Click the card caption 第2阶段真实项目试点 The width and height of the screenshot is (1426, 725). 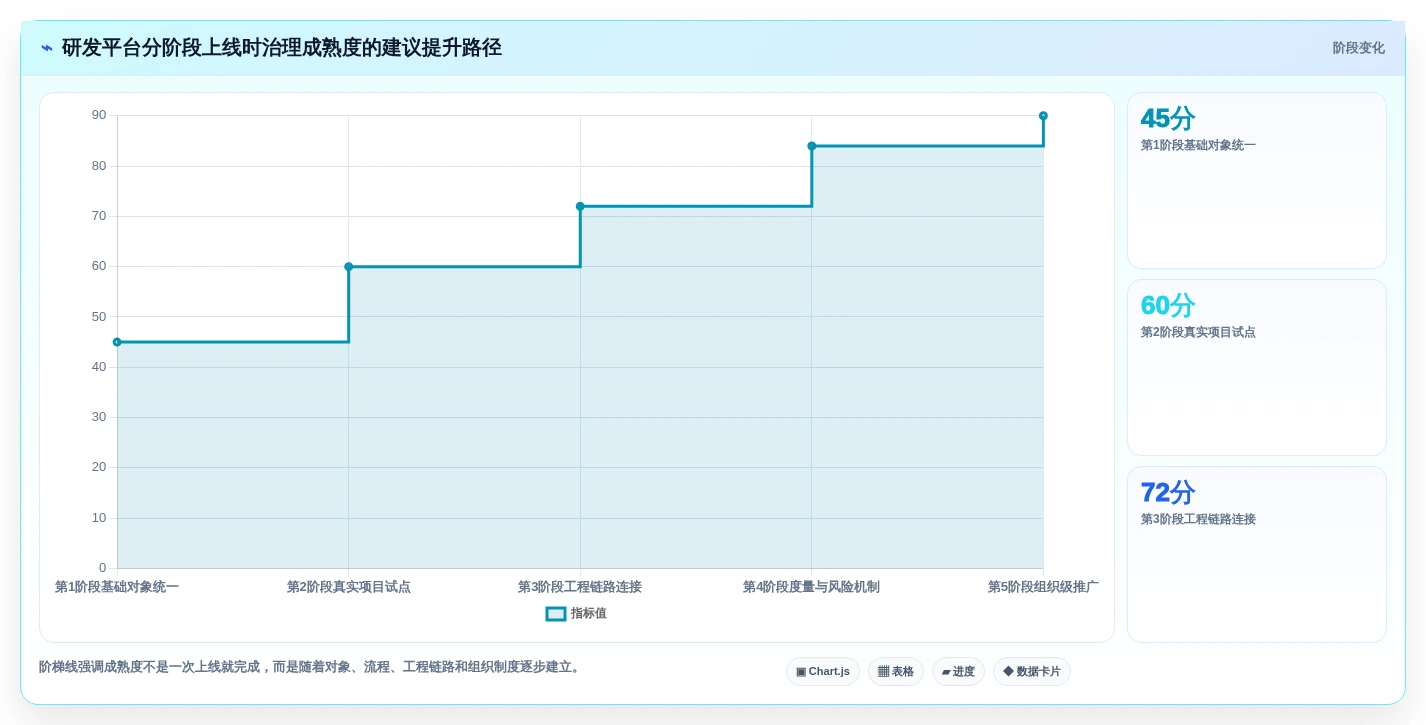pos(1198,332)
